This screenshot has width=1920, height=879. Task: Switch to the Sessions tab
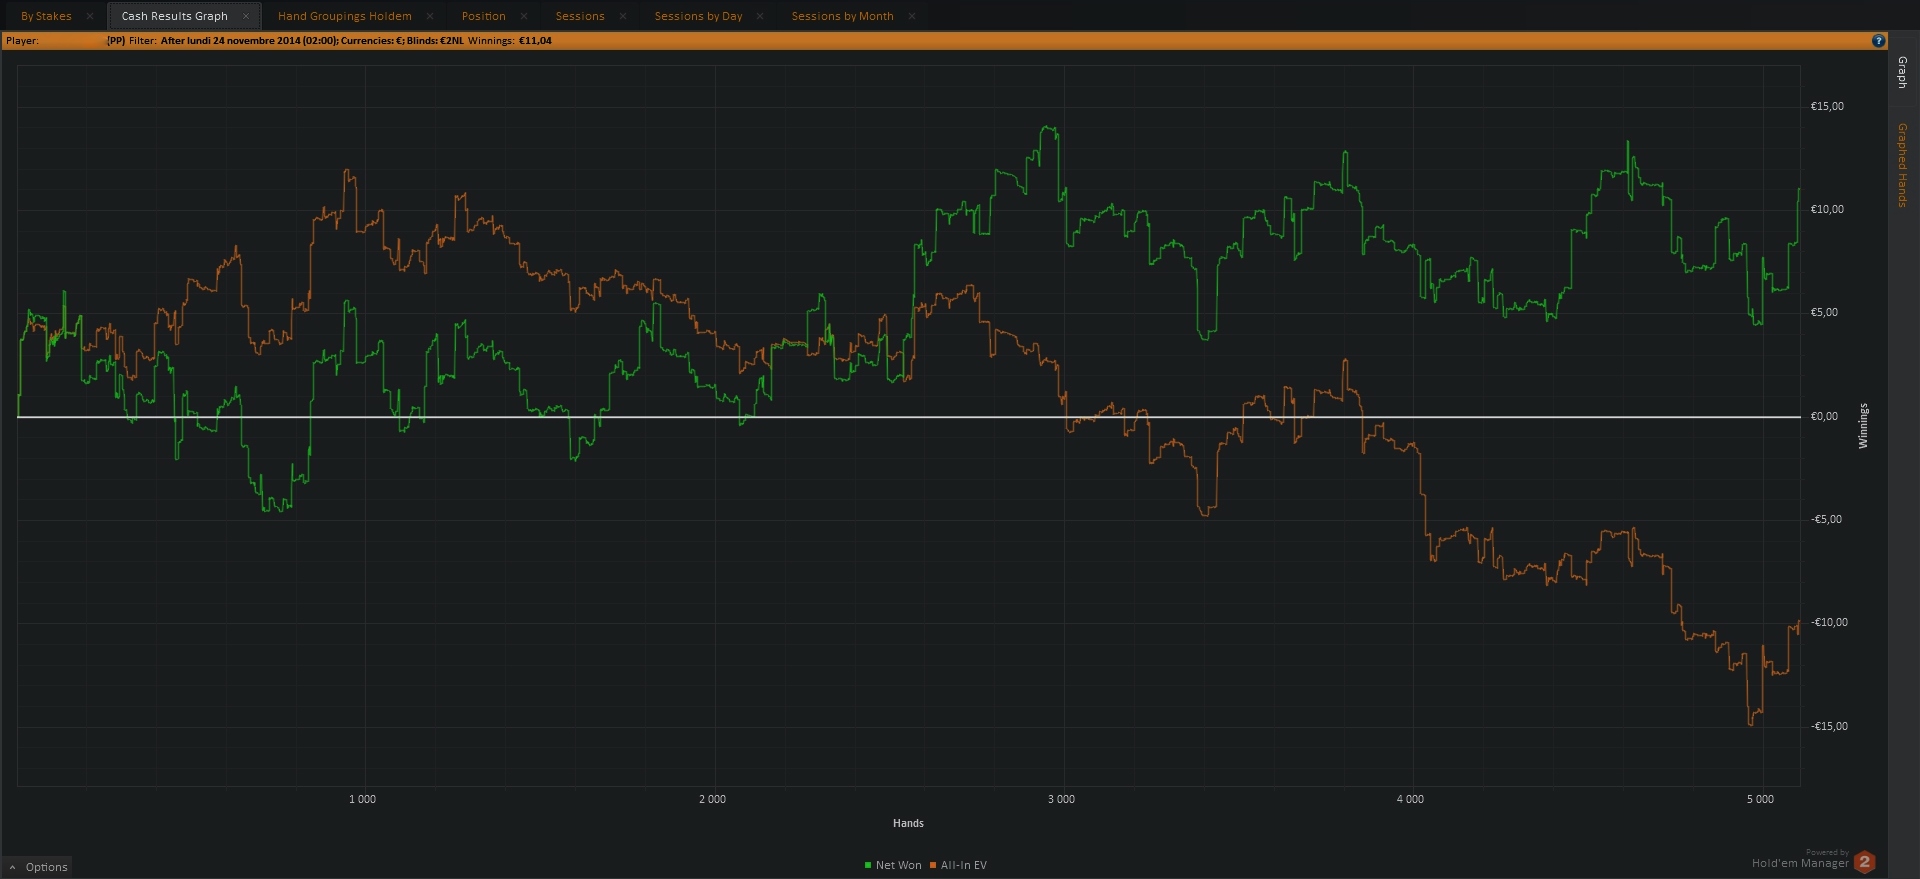(580, 16)
